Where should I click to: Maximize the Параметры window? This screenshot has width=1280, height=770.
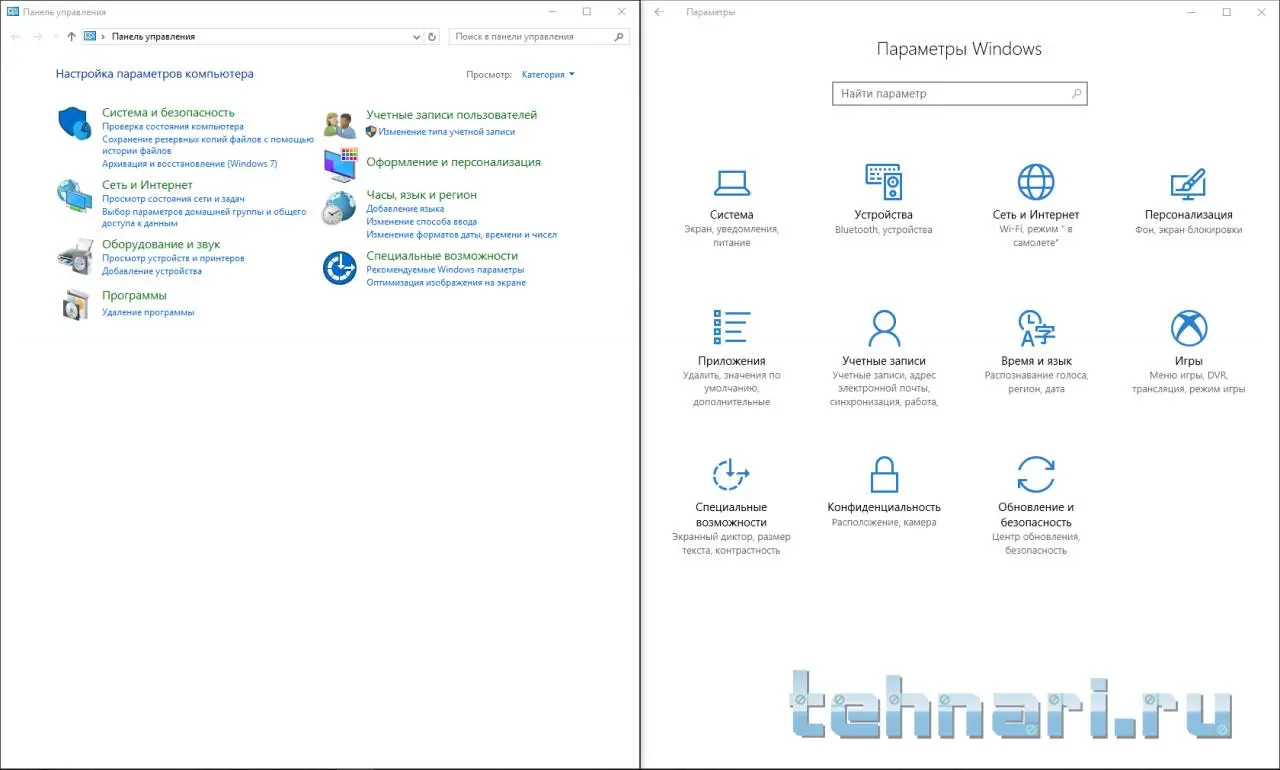click(1227, 12)
